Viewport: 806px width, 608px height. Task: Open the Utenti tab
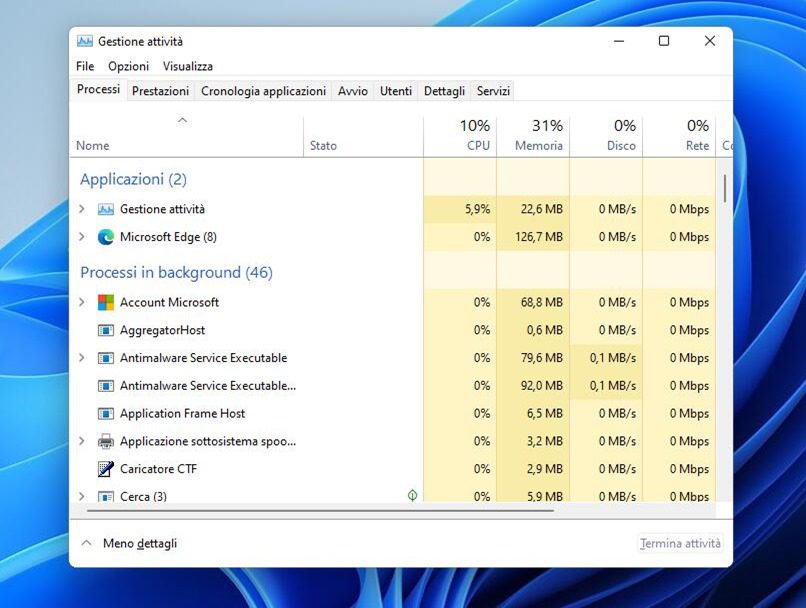396,91
